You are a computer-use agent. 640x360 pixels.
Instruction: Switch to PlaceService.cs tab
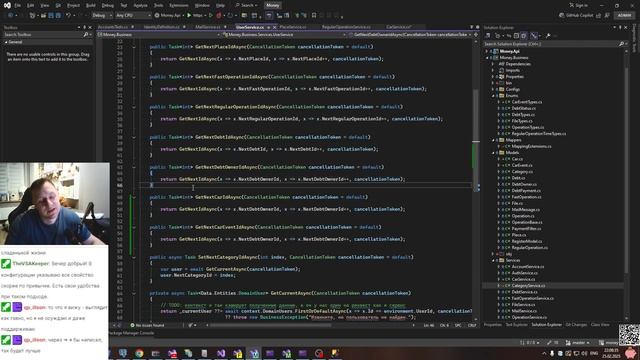pos(293,27)
